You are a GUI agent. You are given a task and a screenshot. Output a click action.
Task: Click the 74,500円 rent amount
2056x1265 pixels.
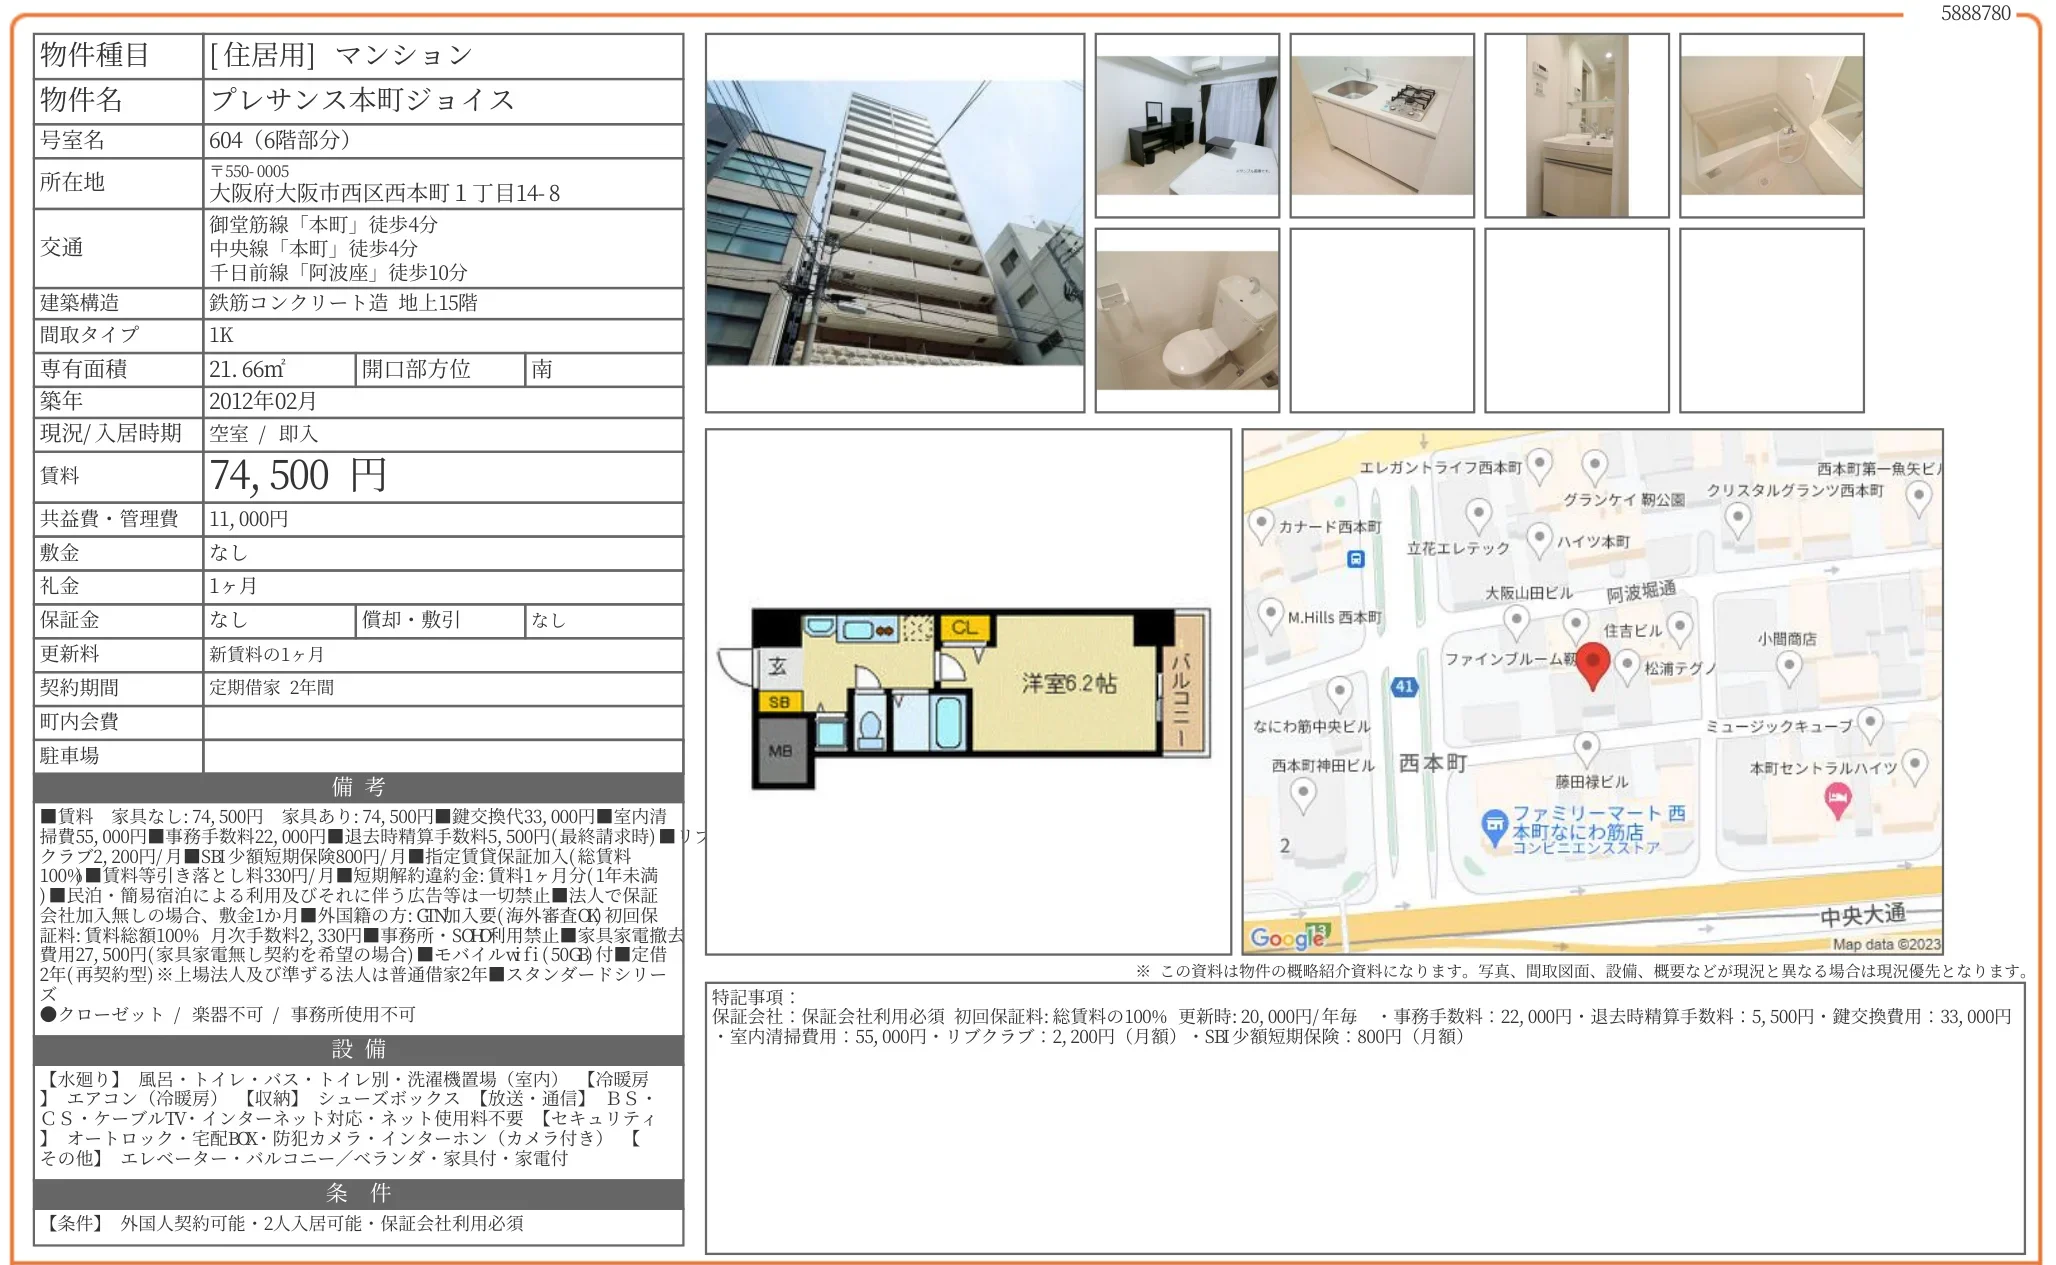point(298,476)
